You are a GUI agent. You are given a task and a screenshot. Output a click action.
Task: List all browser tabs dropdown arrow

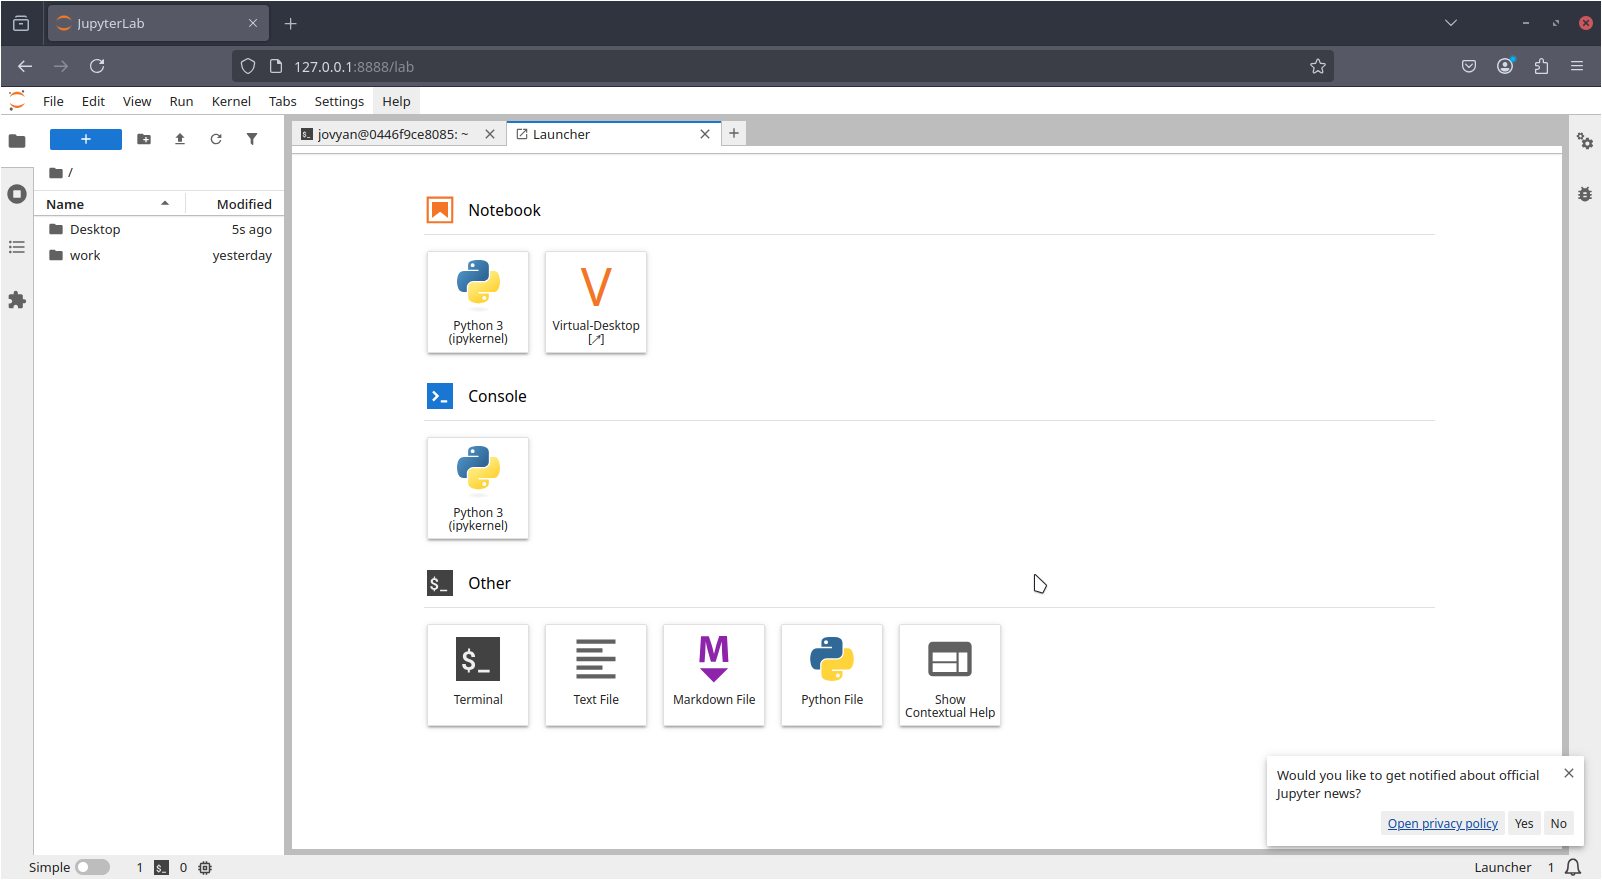1451,23
